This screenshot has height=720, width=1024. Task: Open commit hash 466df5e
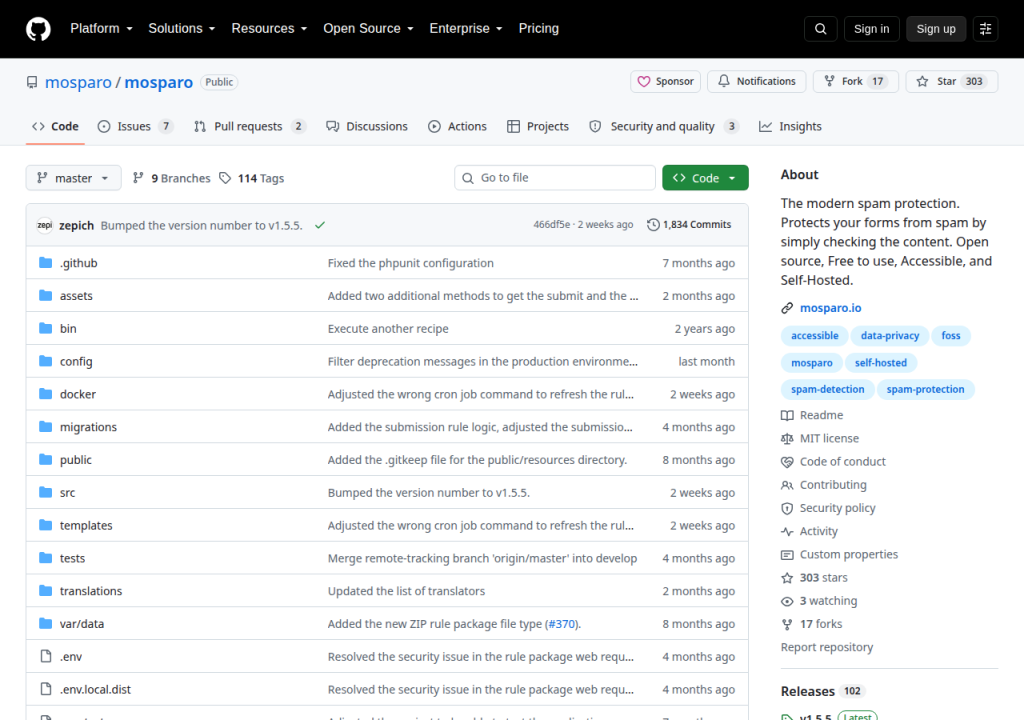[x=551, y=225]
